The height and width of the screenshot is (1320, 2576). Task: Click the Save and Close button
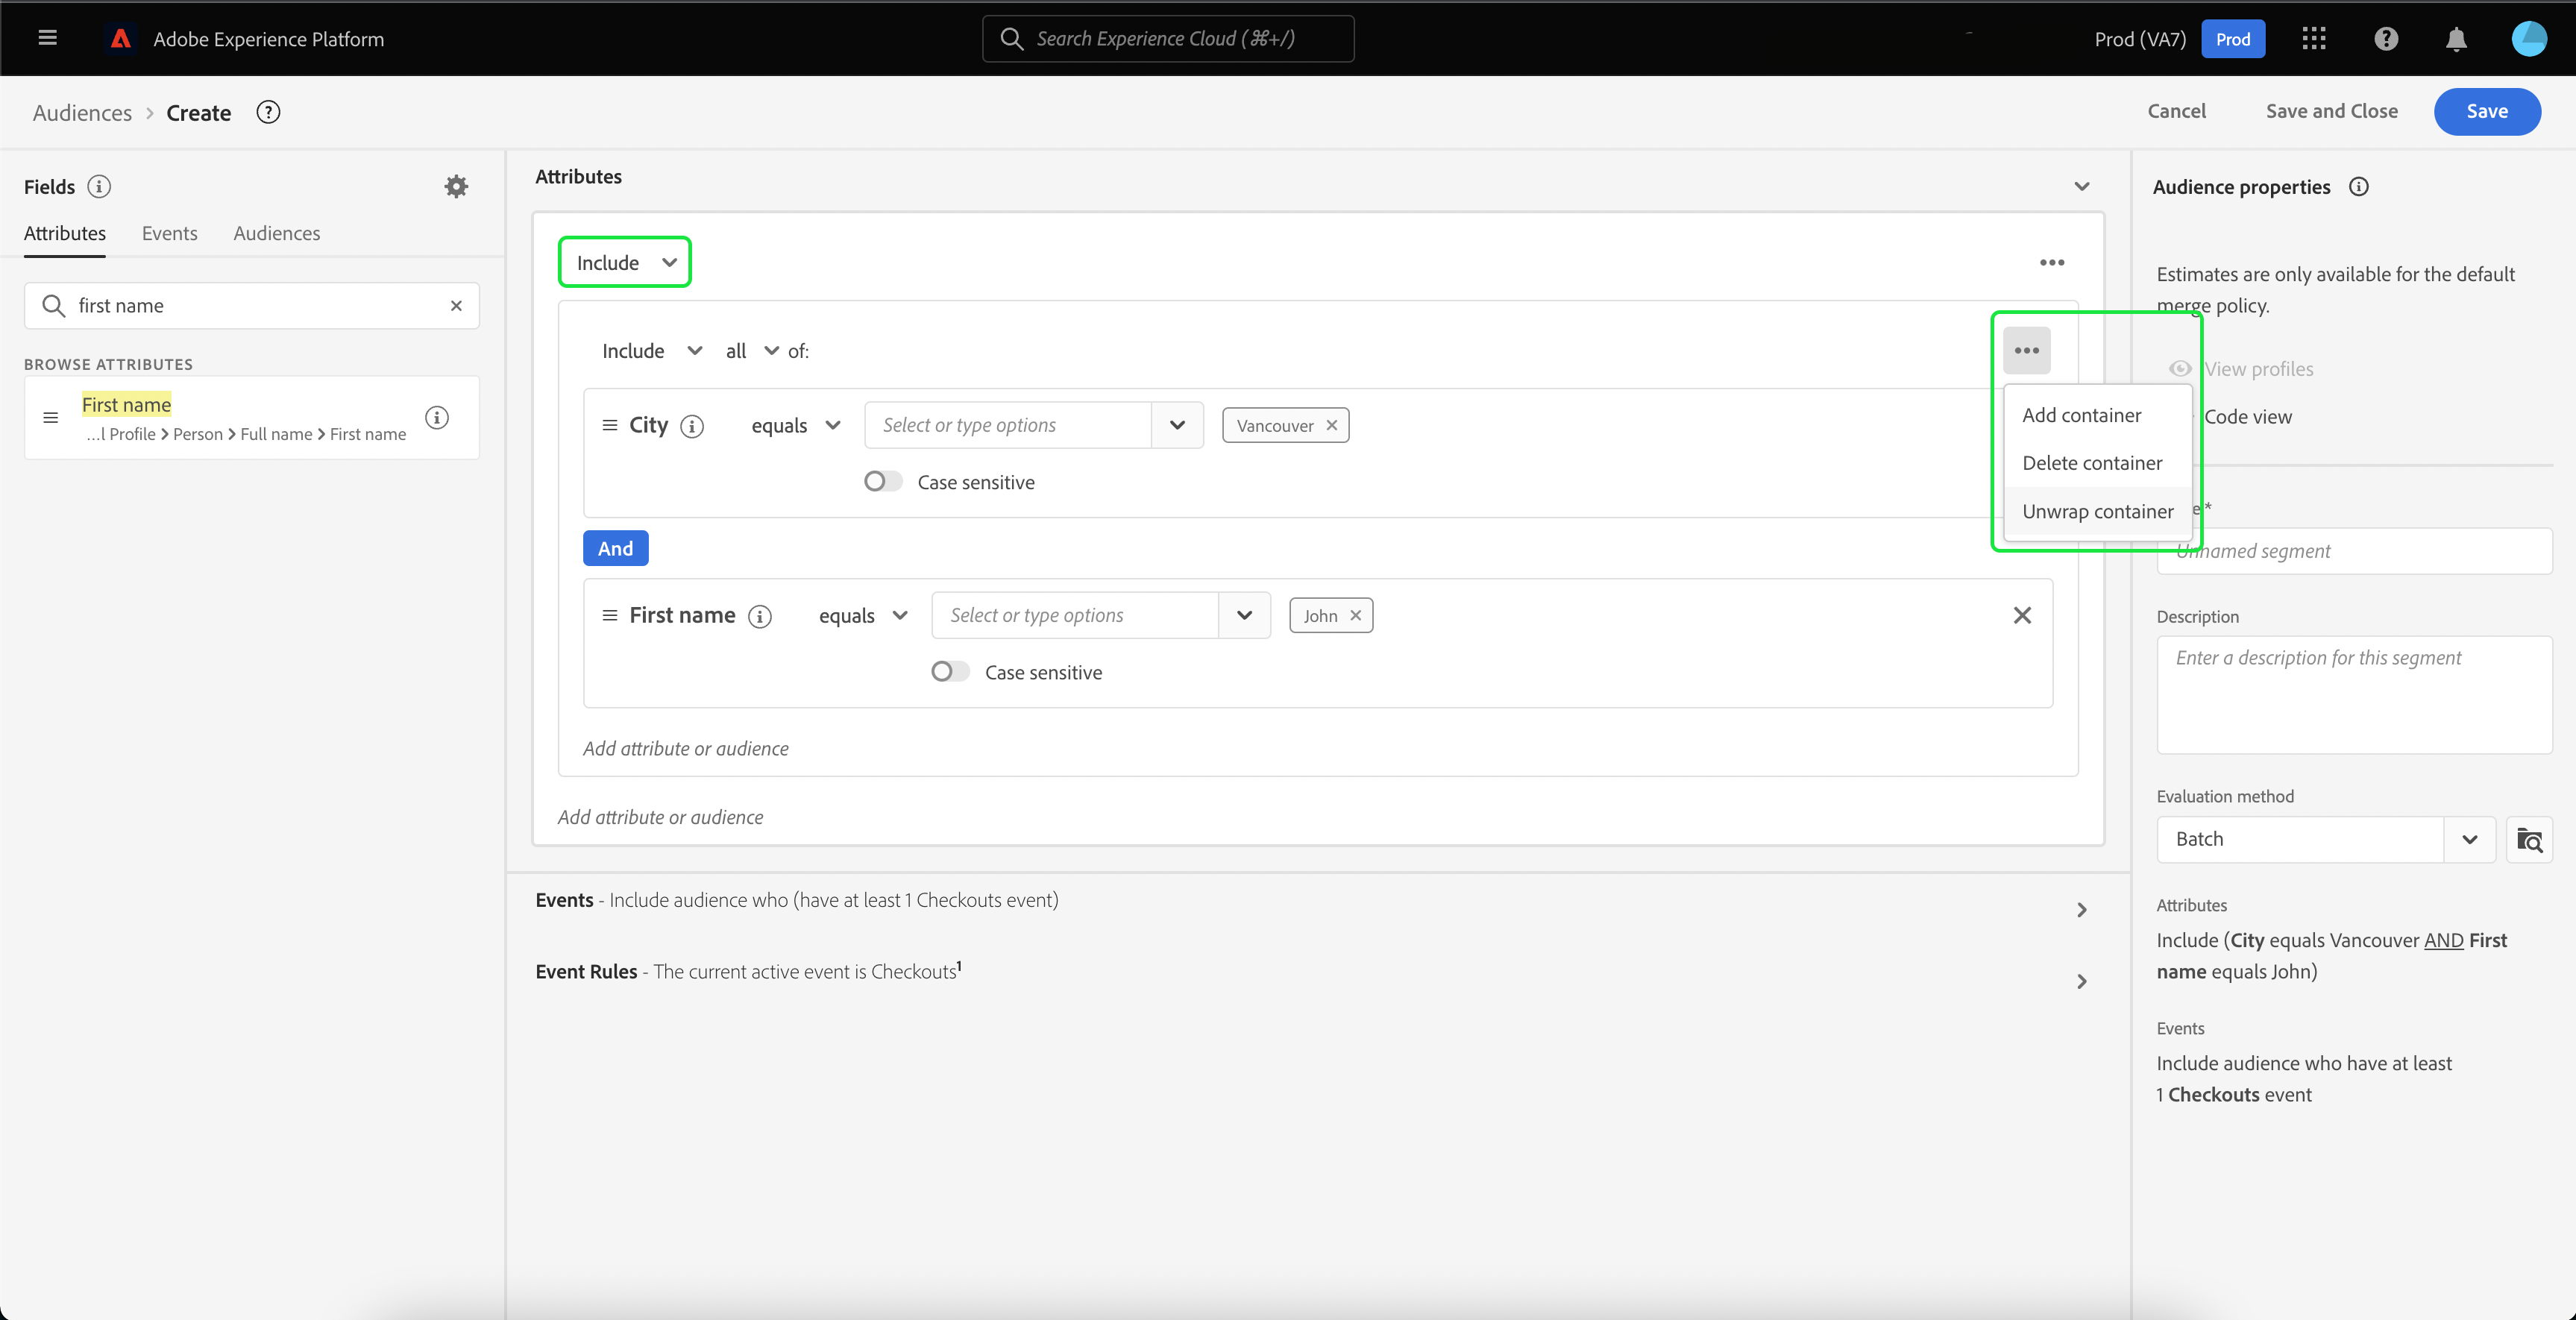pos(2331,111)
